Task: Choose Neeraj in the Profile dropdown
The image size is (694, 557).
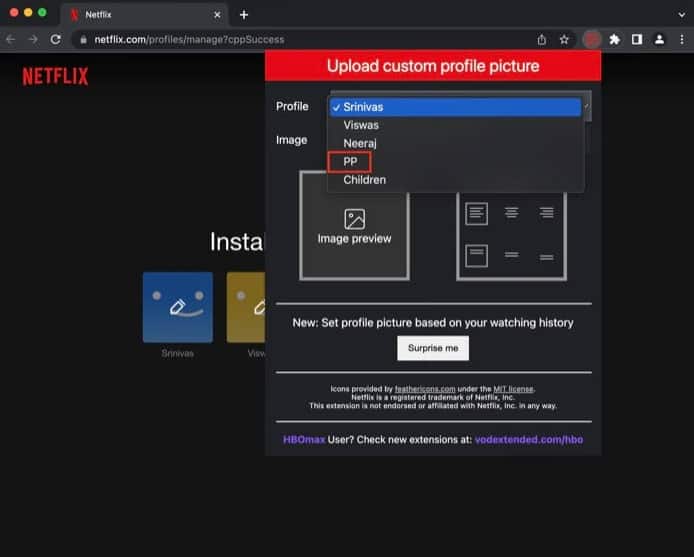Action: click(455, 143)
